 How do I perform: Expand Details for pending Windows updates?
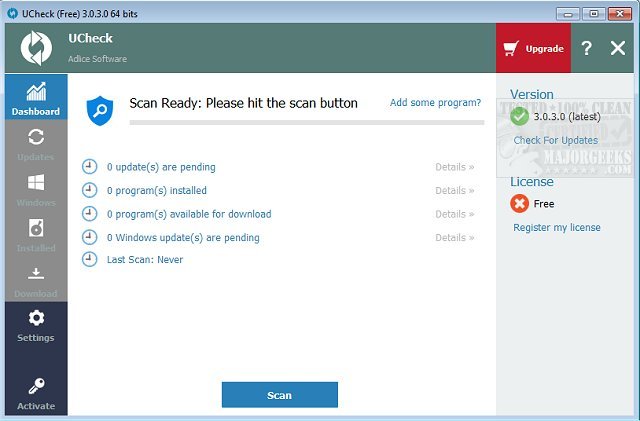[x=455, y=238]
